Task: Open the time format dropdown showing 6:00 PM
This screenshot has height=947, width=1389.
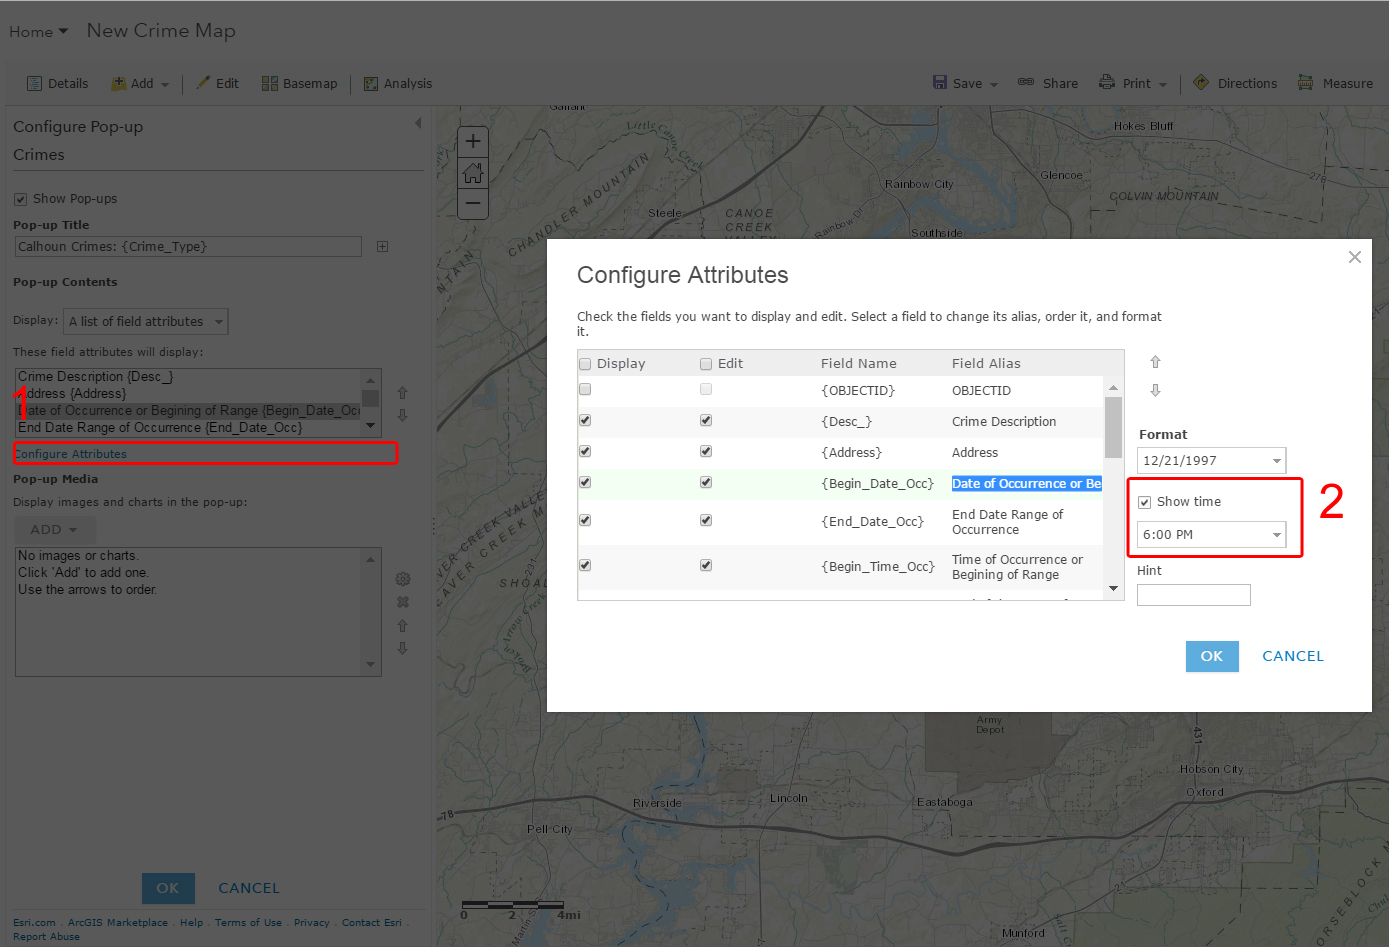Action: point(1211,535)
